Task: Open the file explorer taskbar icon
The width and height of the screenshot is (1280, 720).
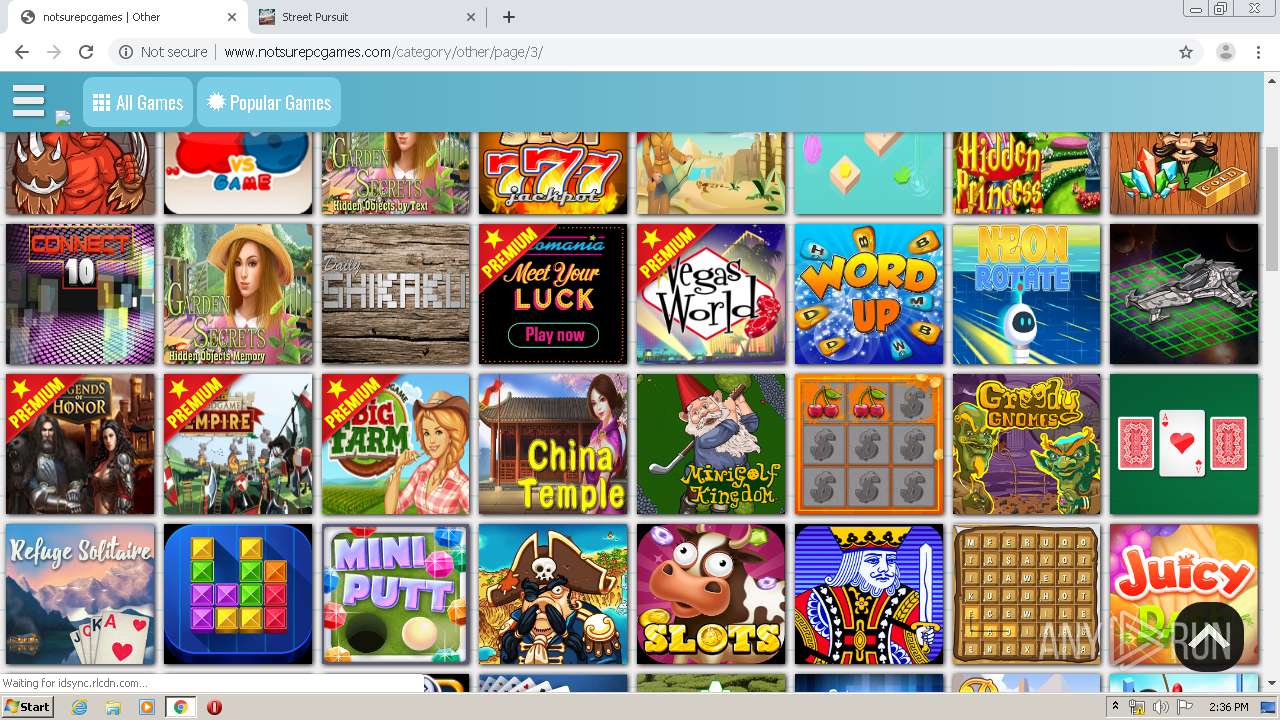Action: pyautogui.click(x=113, y=707)
